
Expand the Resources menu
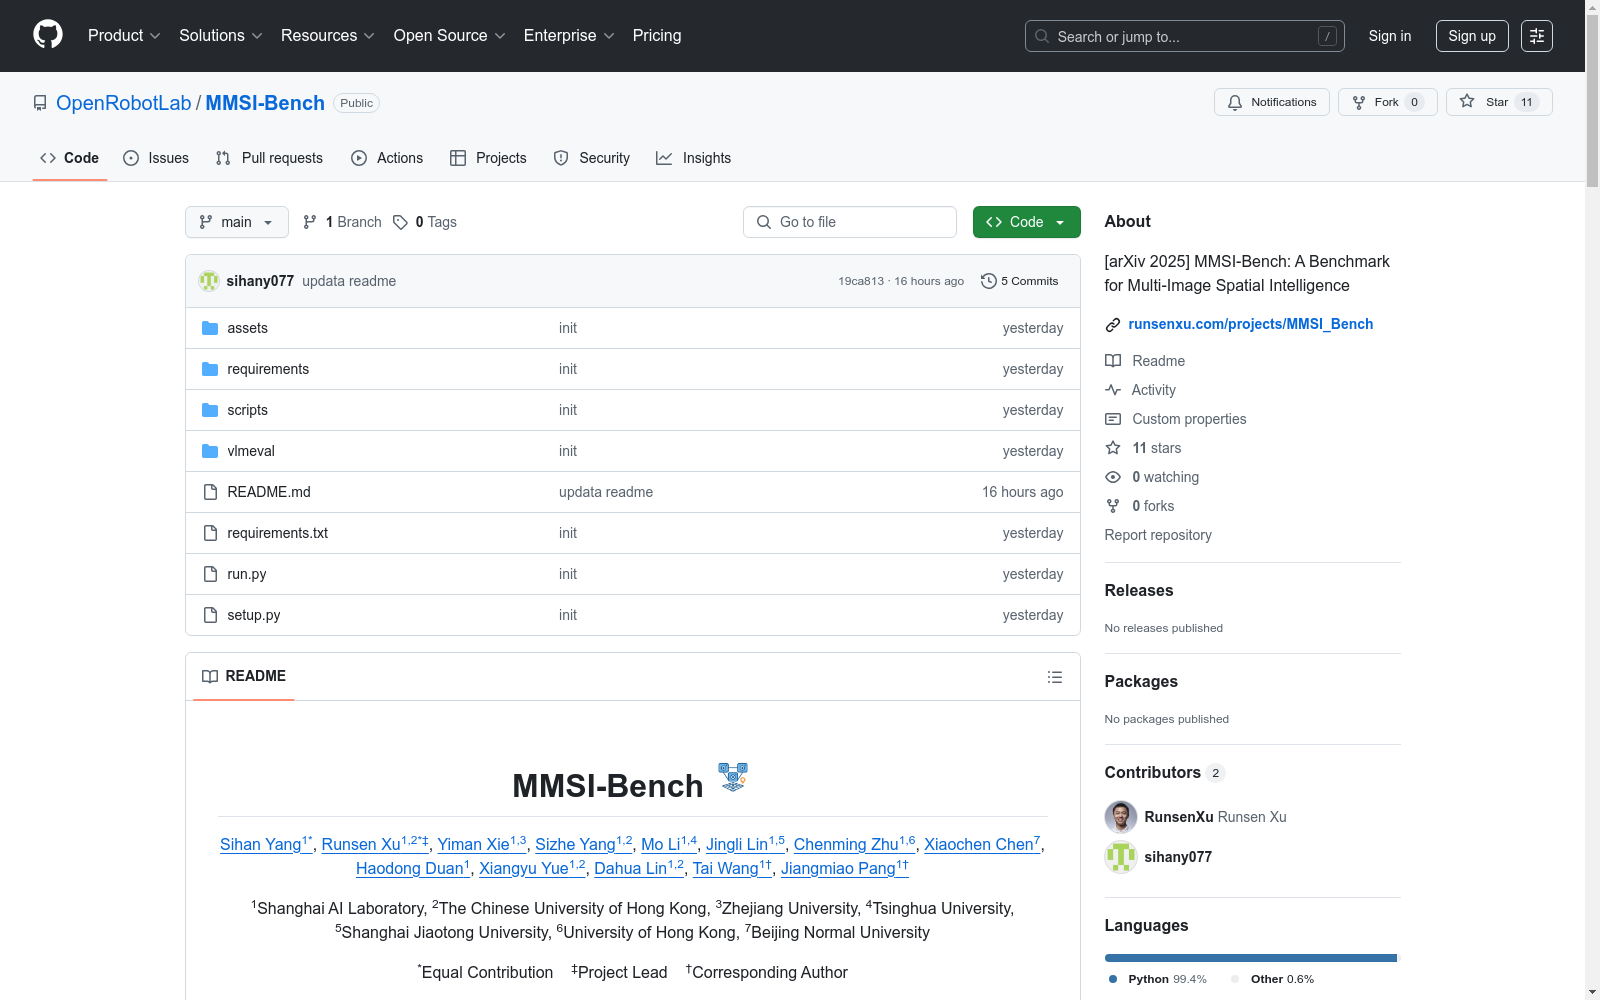tap(328, 36)
